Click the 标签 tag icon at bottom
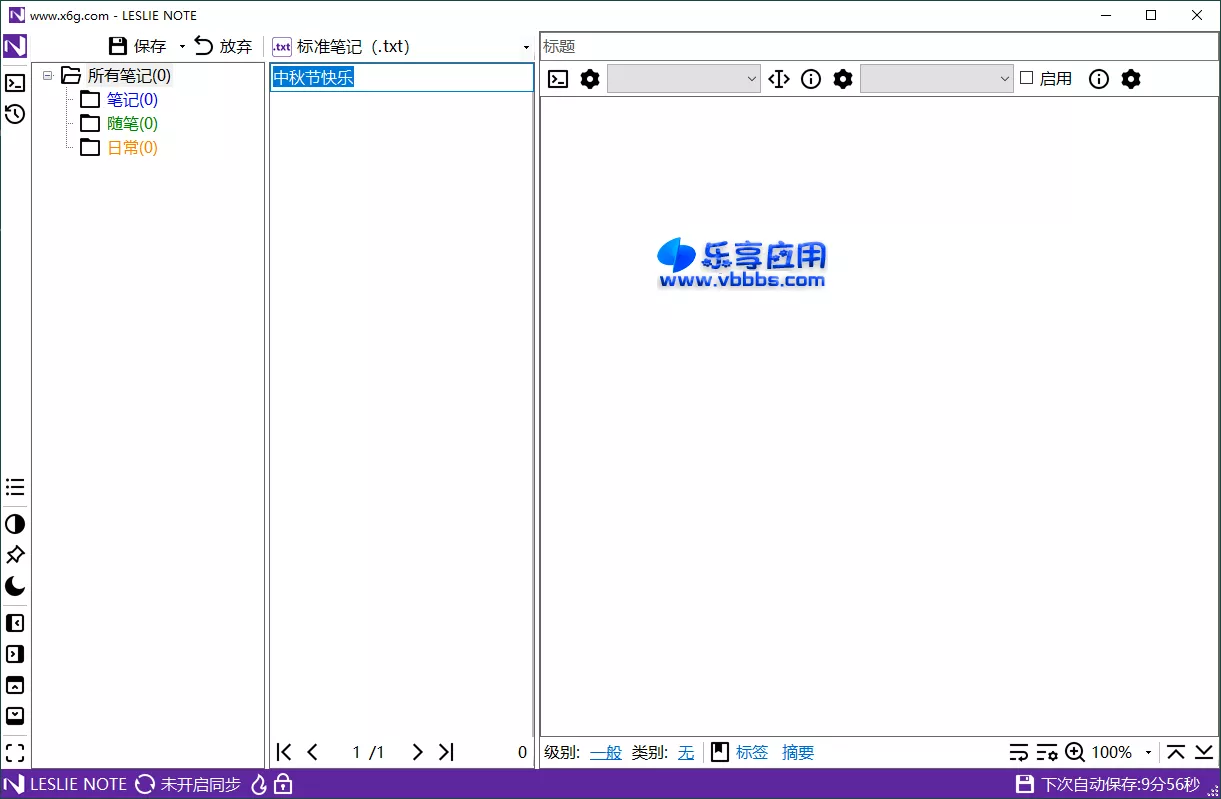Image resolution: width=1221 pixels, height=799 pixels. point(720,752)
